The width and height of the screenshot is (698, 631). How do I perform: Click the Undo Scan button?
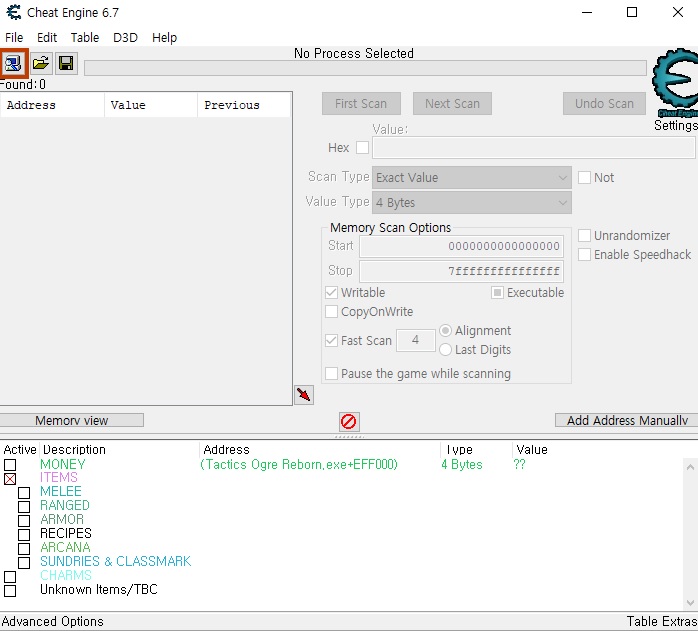click(x=604, y=104)
